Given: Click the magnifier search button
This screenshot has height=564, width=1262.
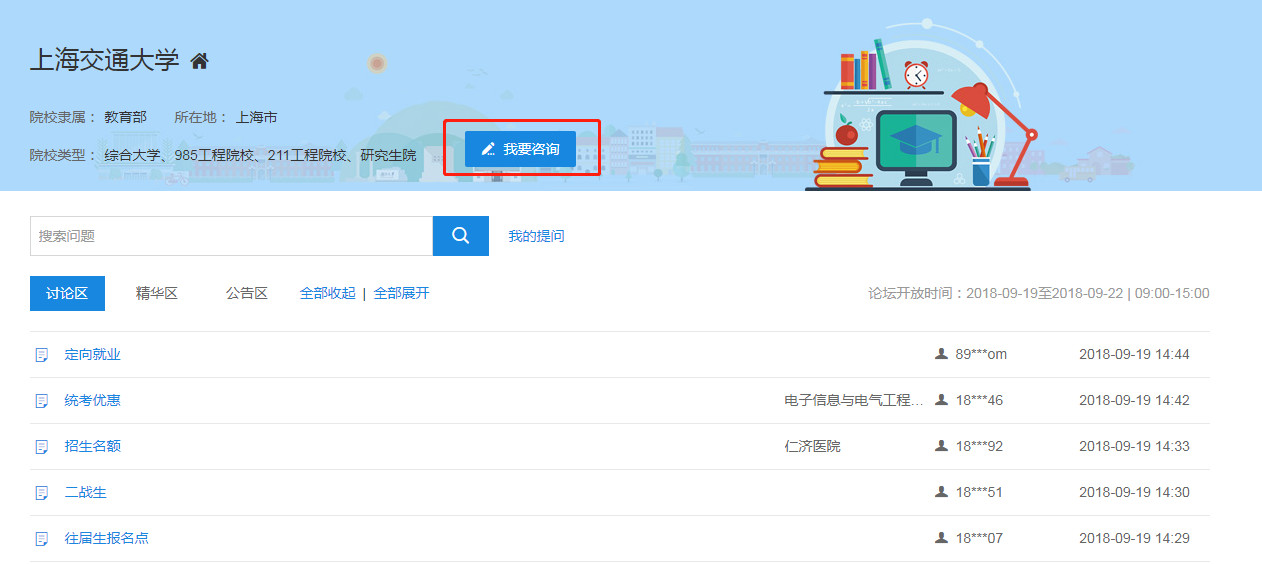Looking at the screenshot, I should tap(461, 236).
